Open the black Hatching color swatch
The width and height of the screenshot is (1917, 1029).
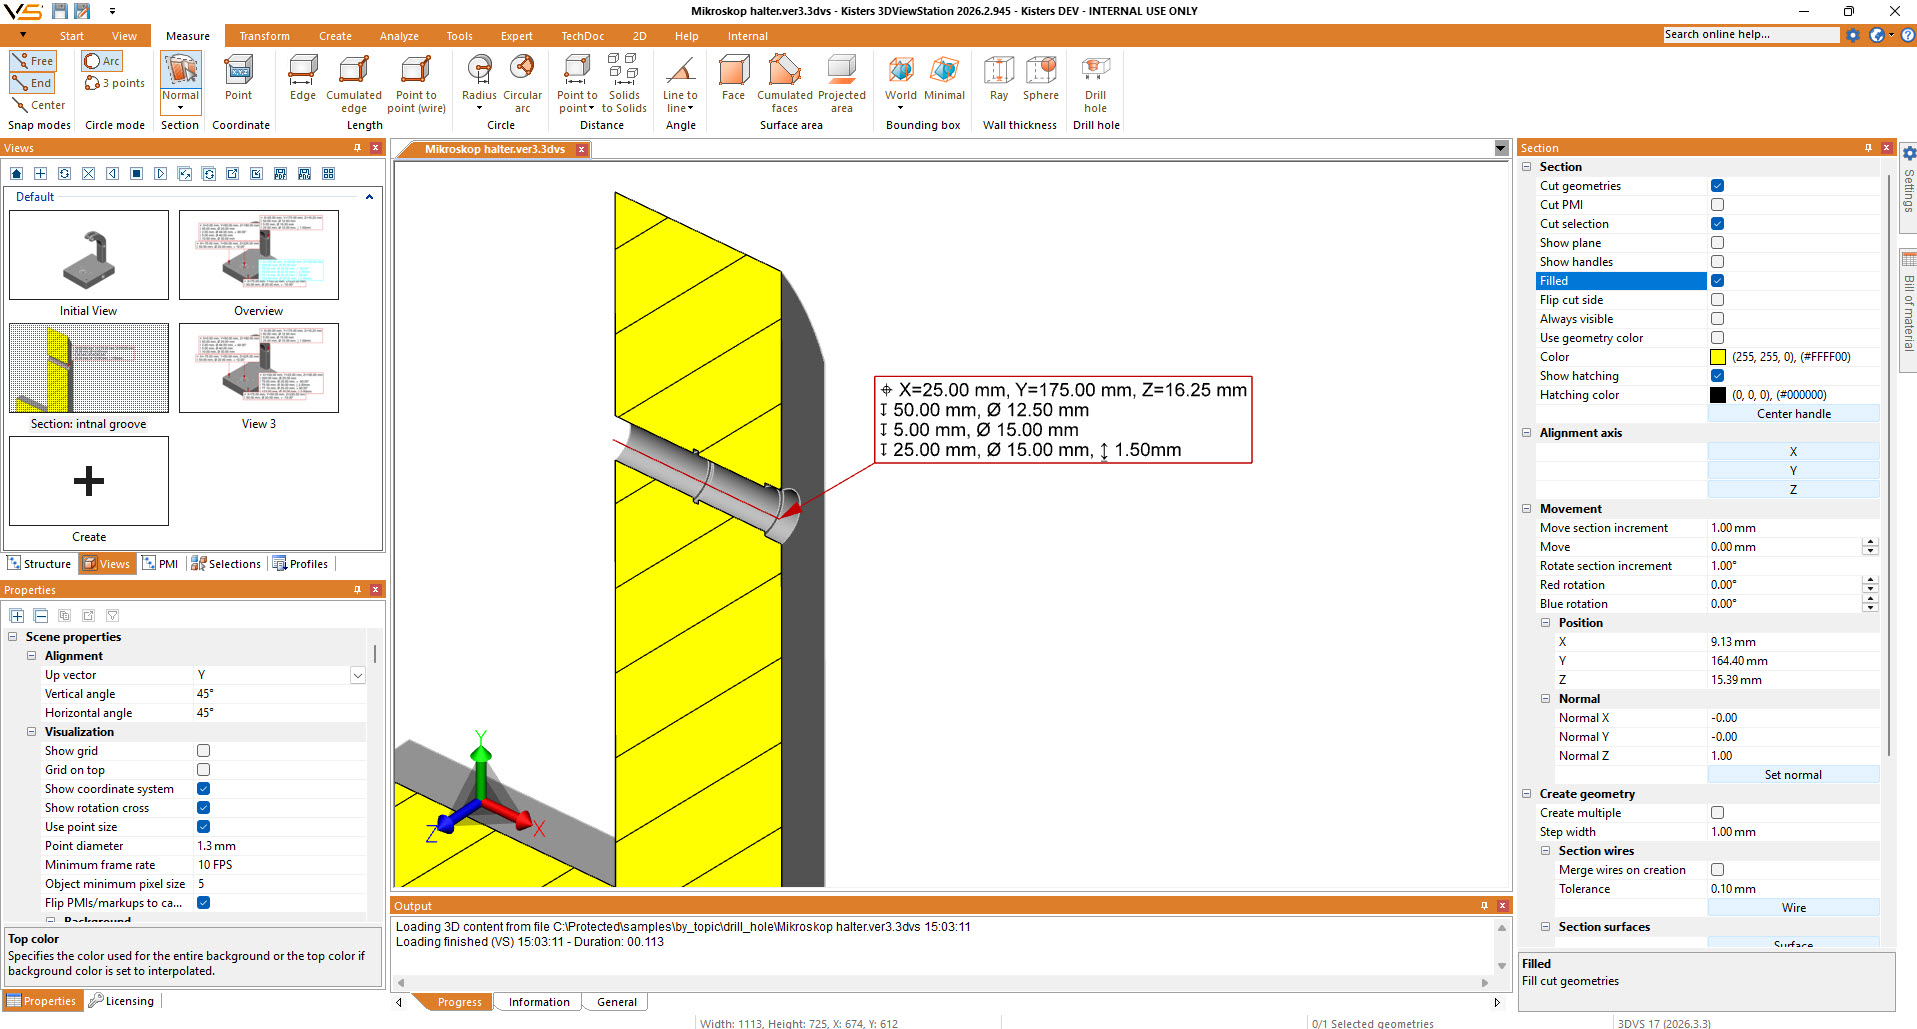pos(1717,395)
